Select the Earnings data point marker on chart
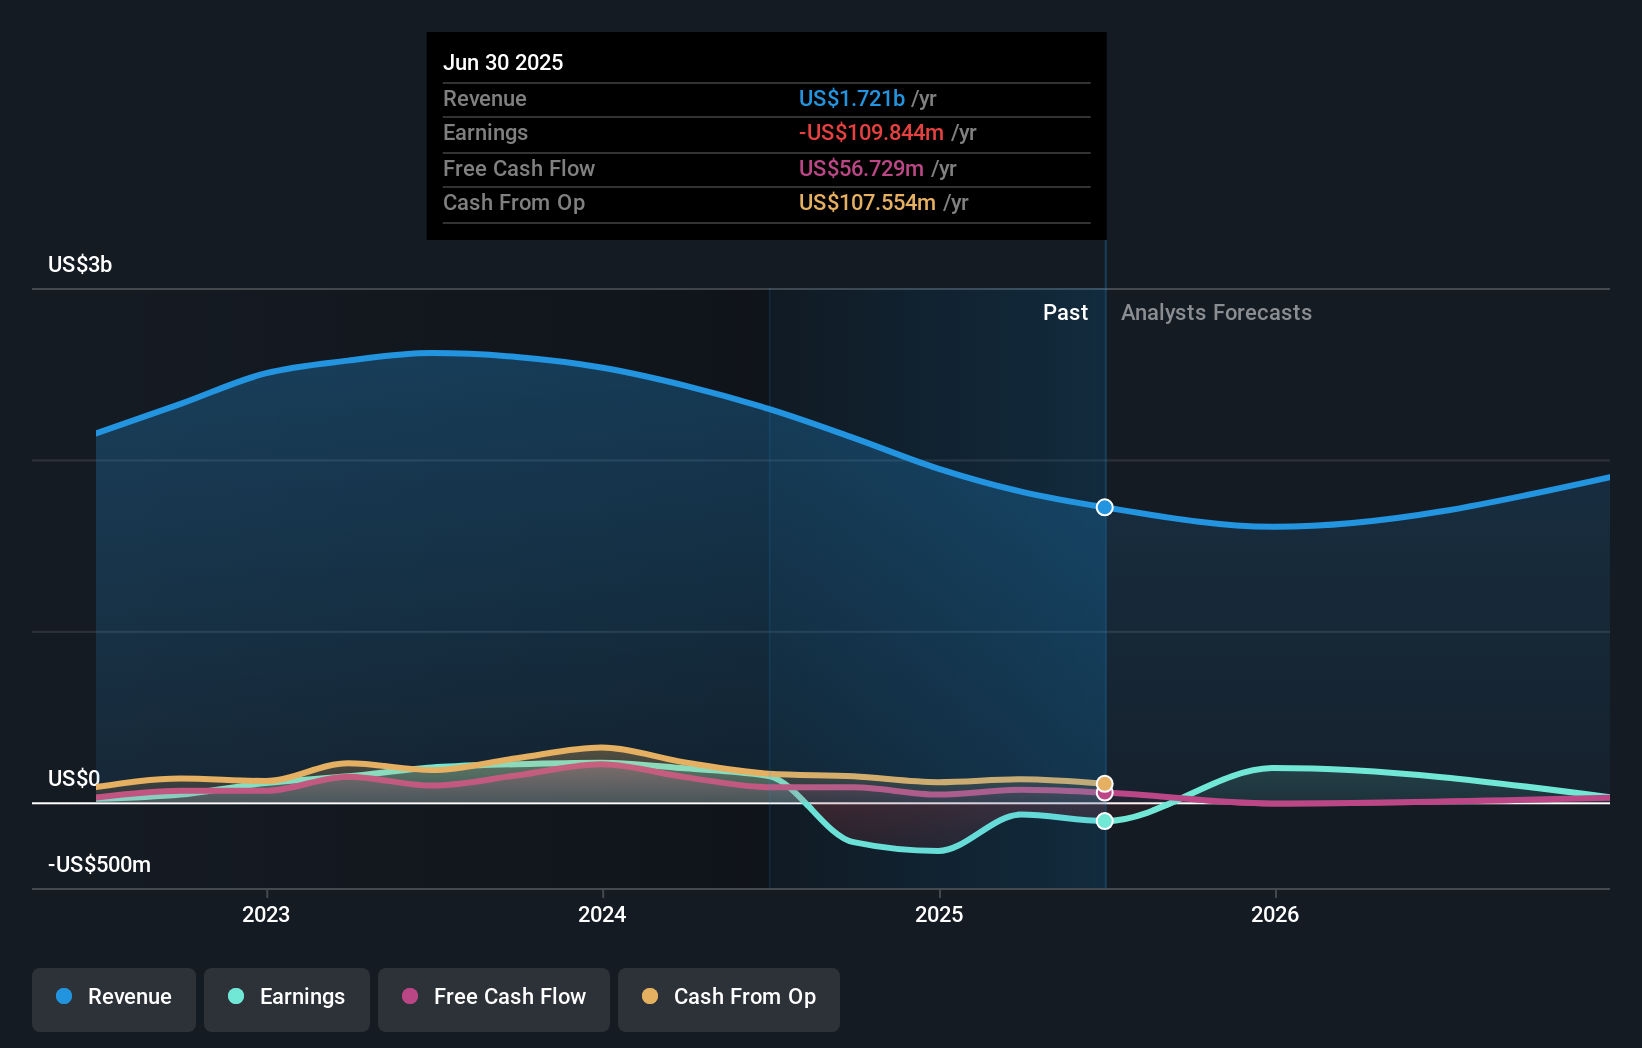This screenshot has height=1048, width=1642. [x=1105, y=821]
